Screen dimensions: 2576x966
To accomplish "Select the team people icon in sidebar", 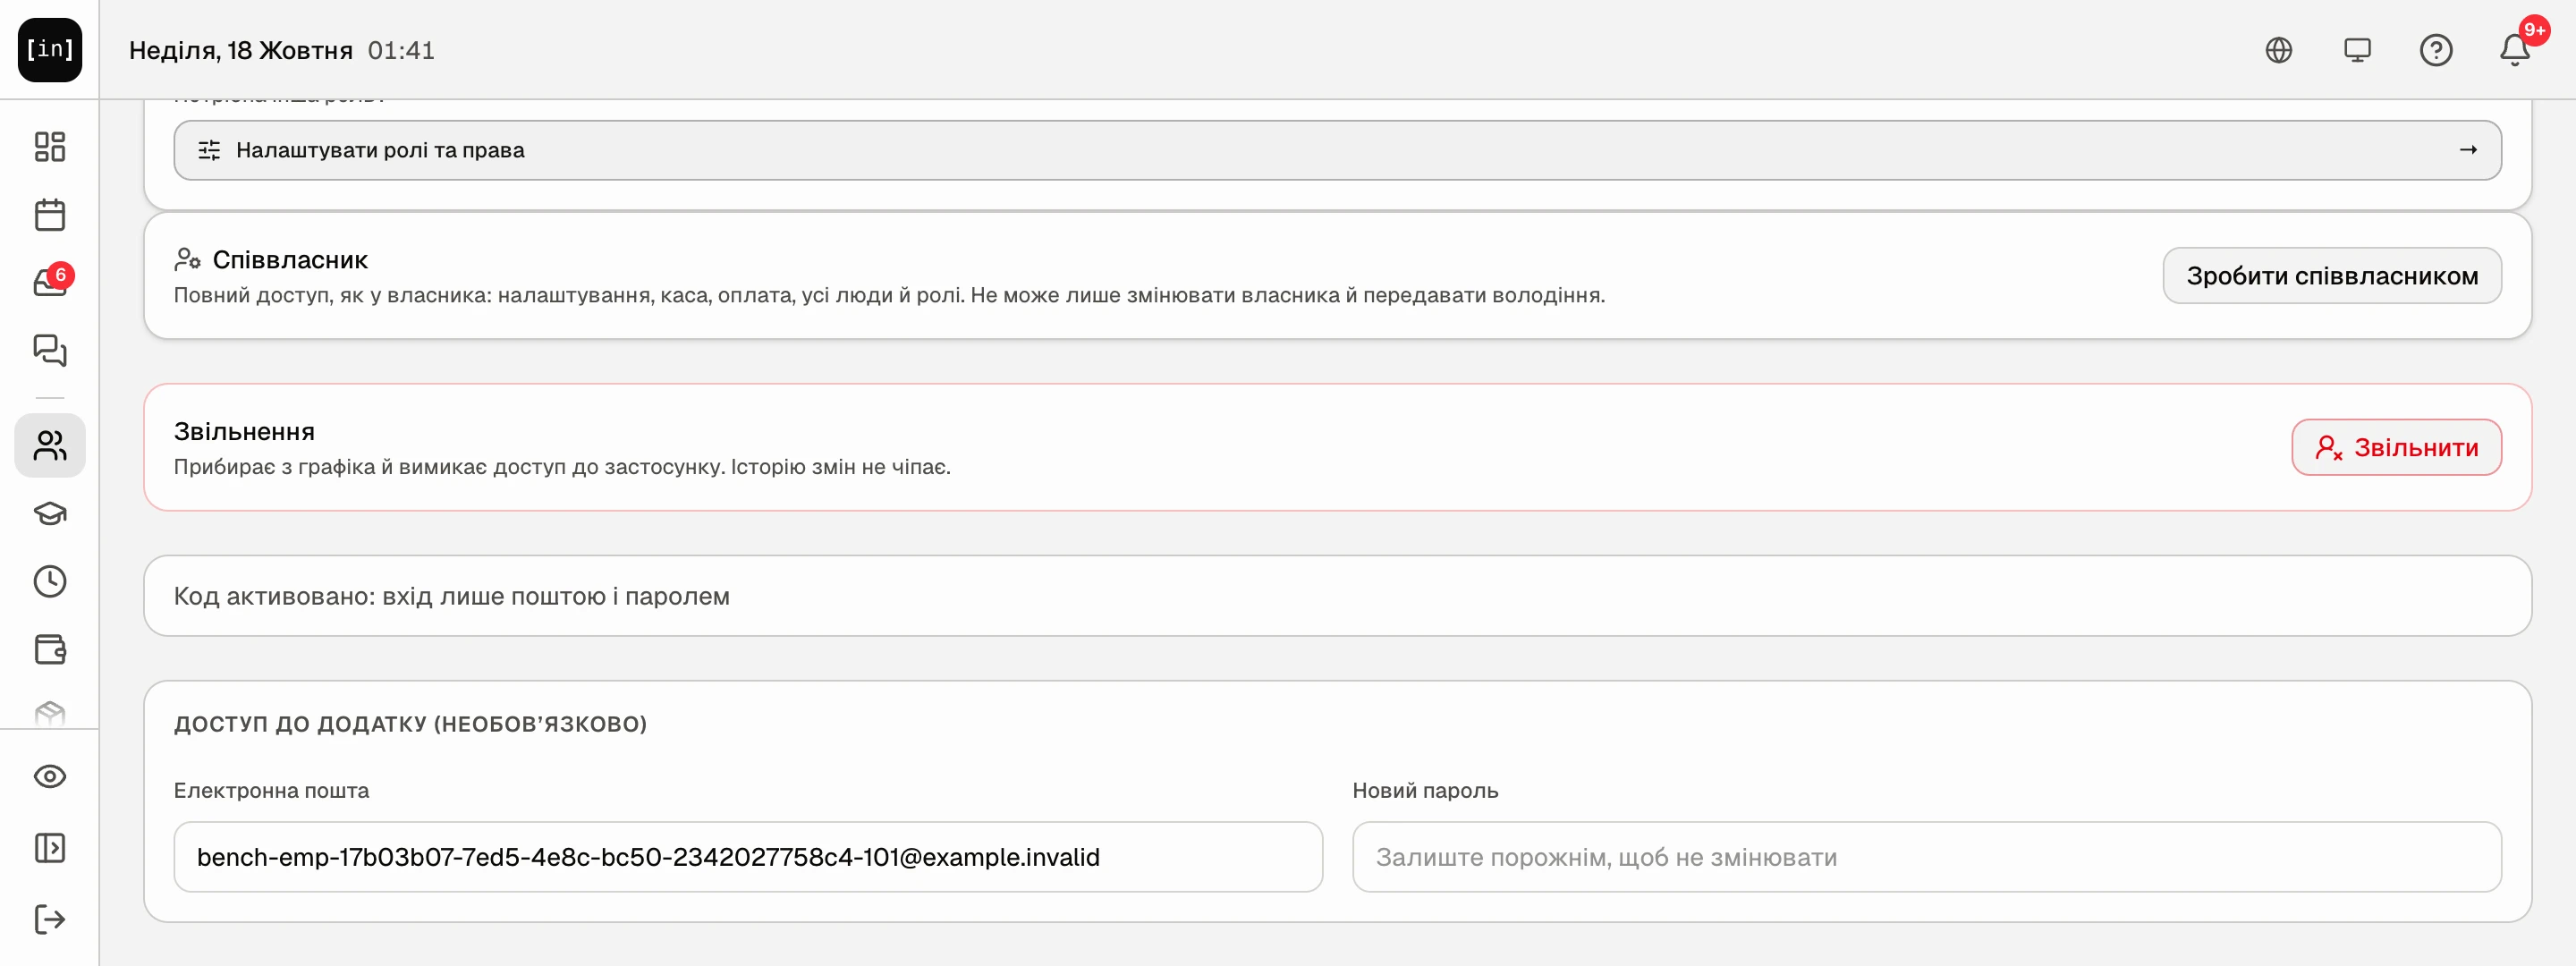I will (x=50, y=445).
